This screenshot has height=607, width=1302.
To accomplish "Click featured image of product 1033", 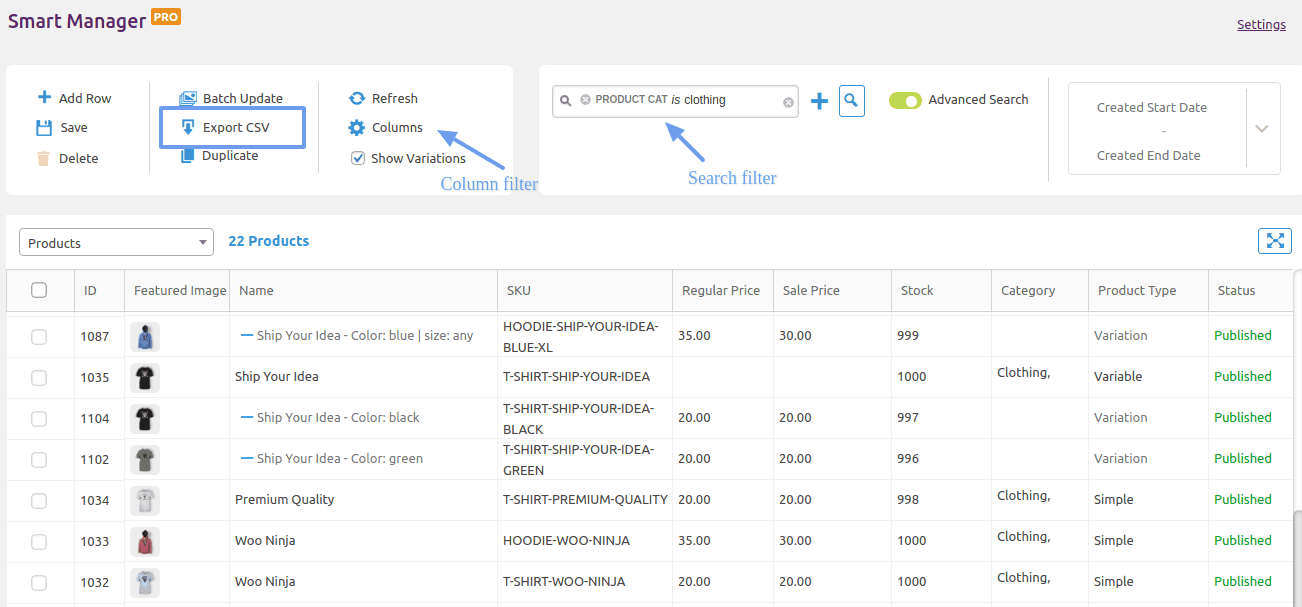I will click(145, 542).
